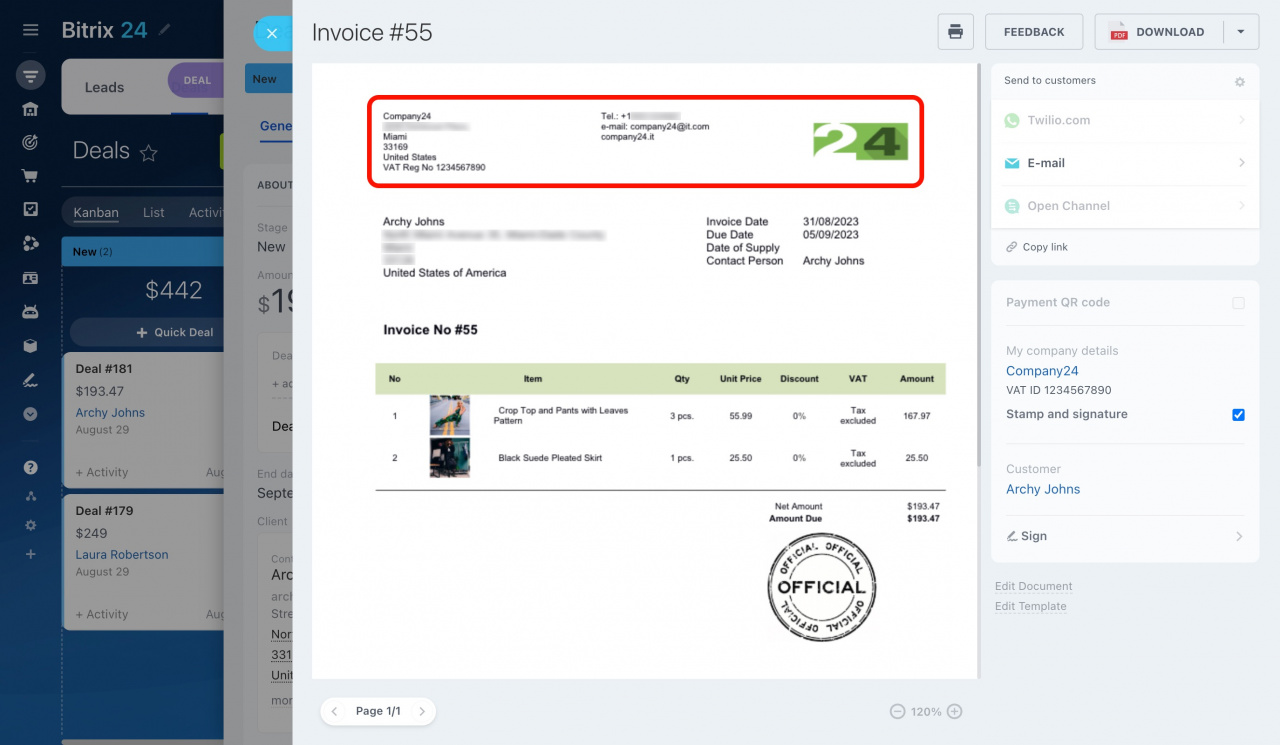This screenshot has width=1280, height=745.
Task: Add activity to Deal #181
Action: click(x=102, y=472)
